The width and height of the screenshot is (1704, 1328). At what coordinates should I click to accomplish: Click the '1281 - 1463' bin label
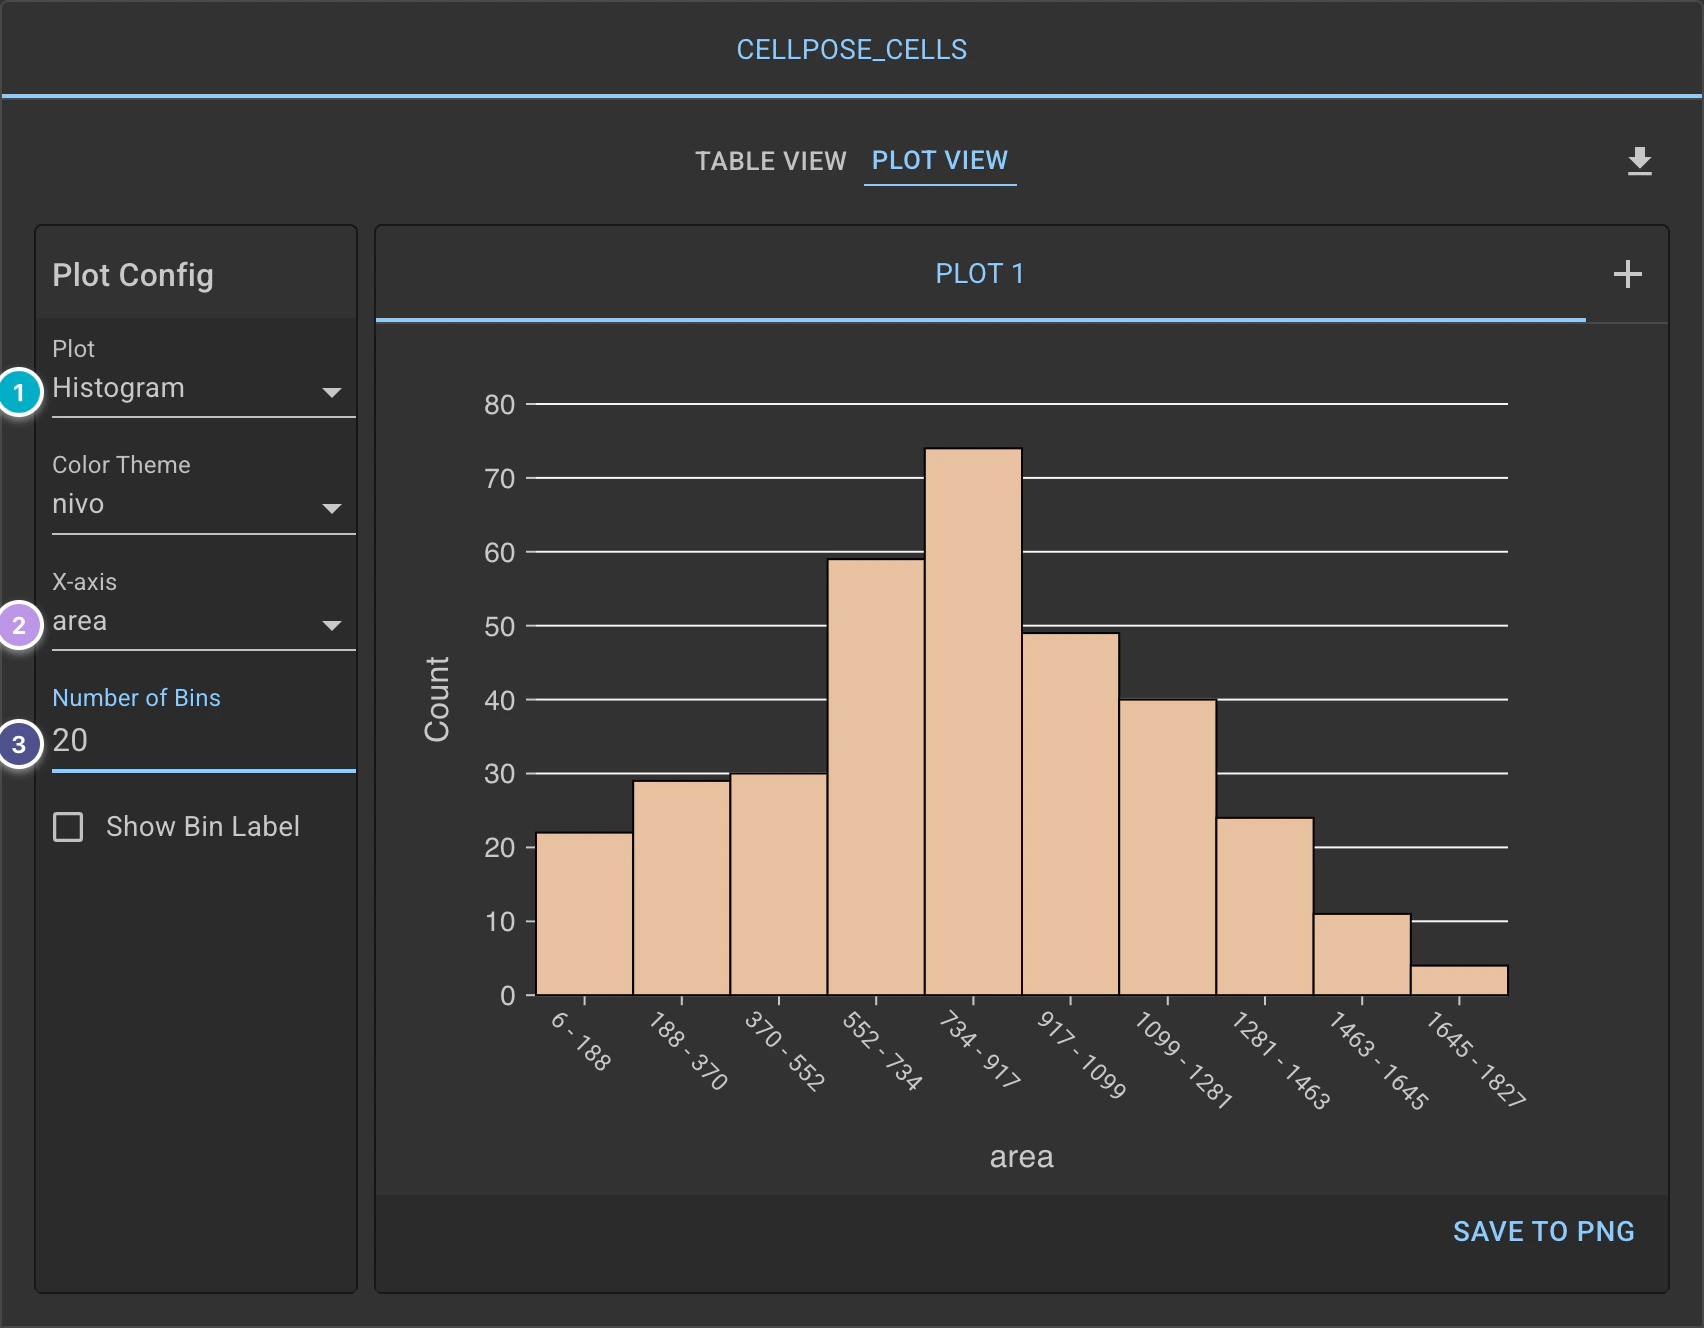(1280, 1061)
